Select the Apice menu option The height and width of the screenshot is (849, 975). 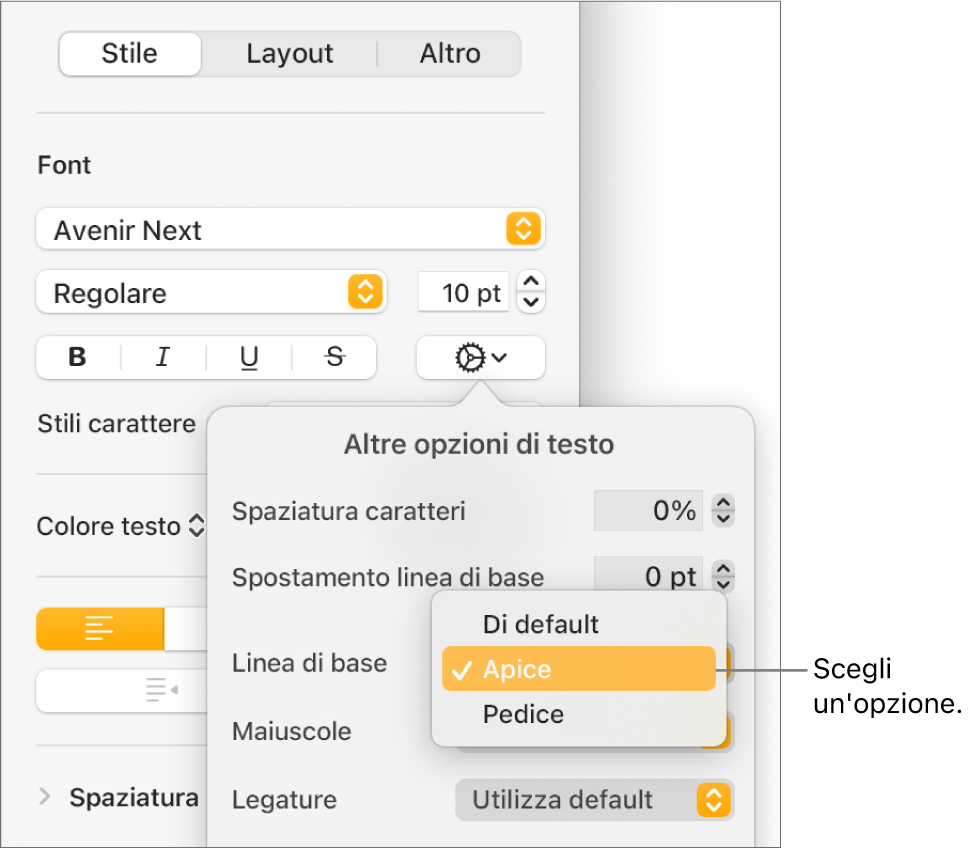[579, 669]
